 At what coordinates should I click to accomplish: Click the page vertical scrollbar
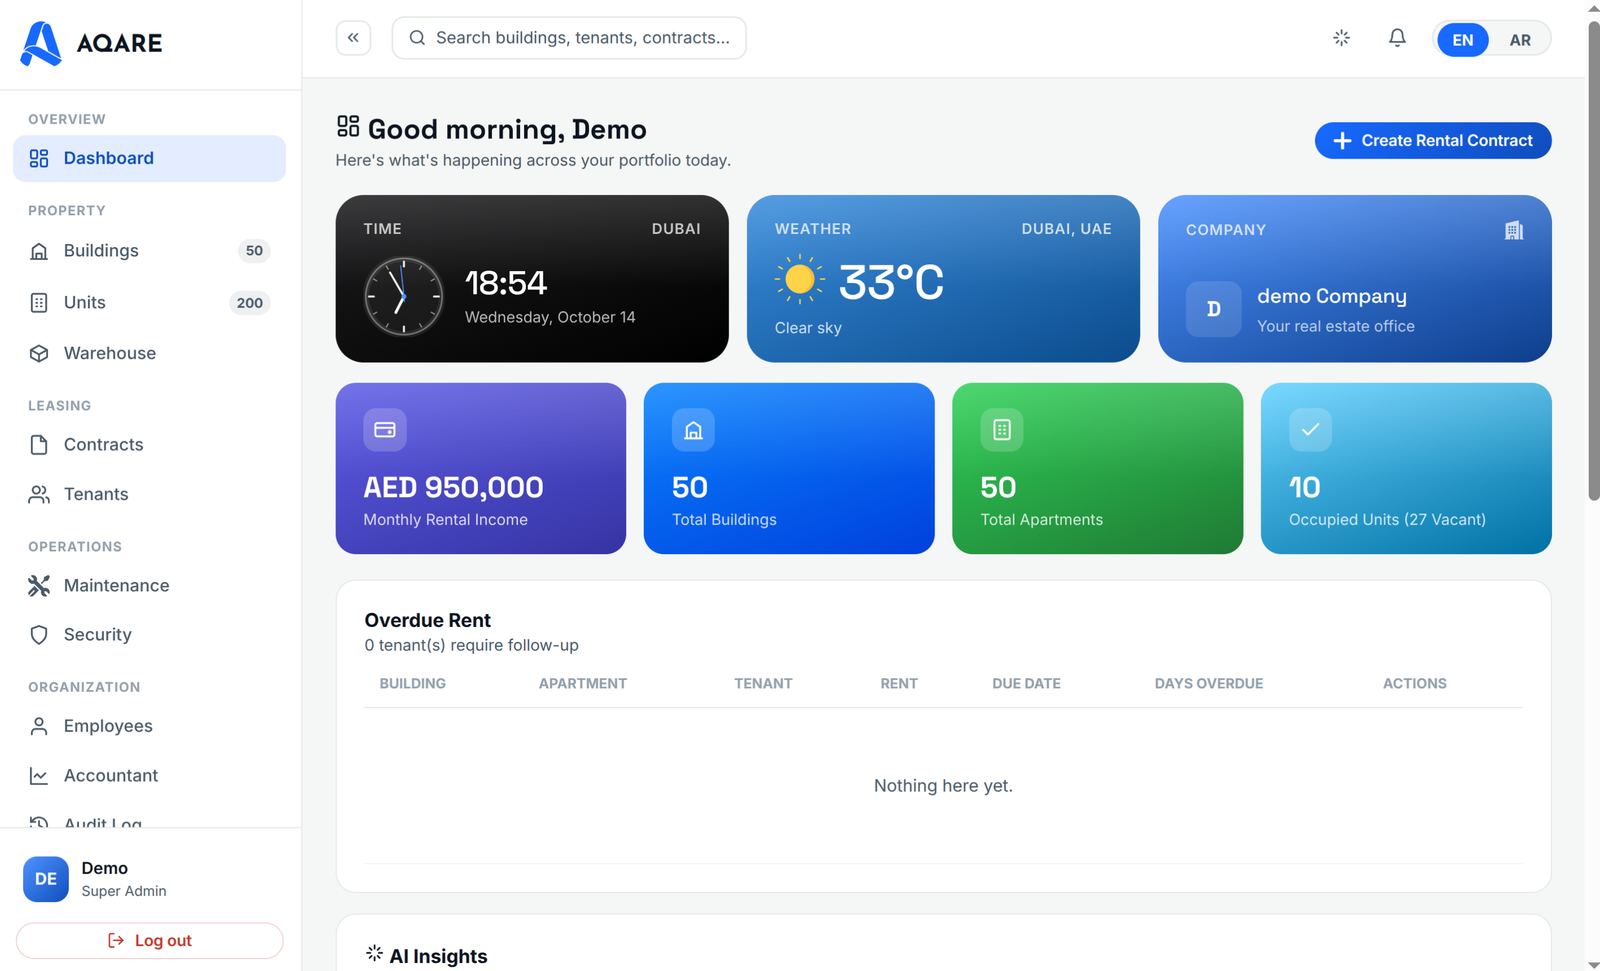[1593, 260]
